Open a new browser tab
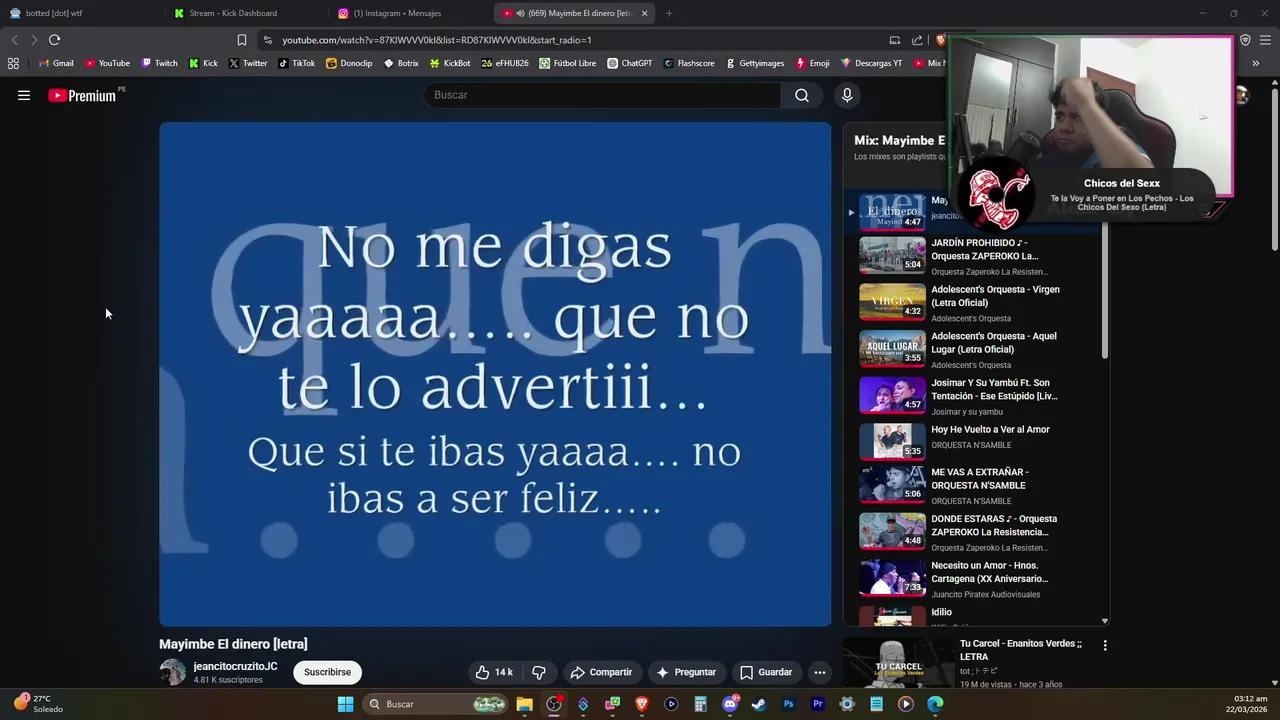Screen dimensions: 1280x720 pyautogui.click(x=669, y=13)
